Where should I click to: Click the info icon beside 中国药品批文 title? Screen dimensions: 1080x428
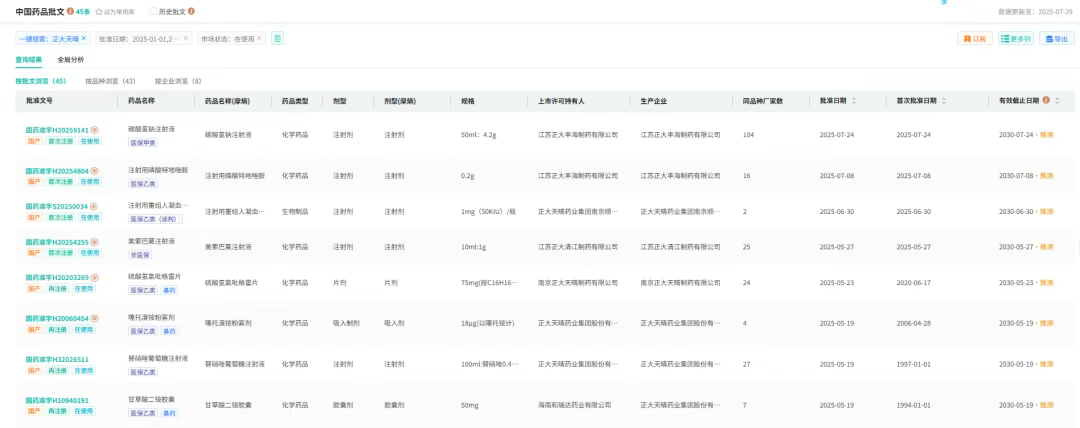tap(70, 11)
